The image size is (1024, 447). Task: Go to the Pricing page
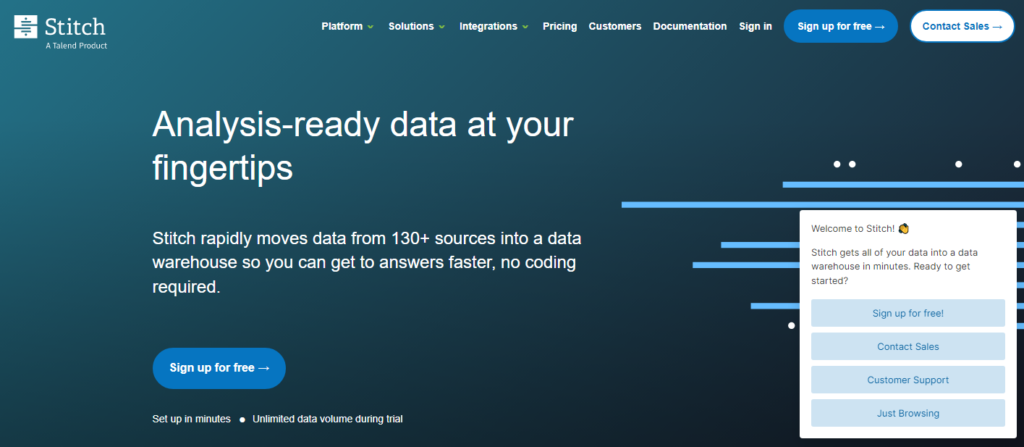[x=560, y=27]
